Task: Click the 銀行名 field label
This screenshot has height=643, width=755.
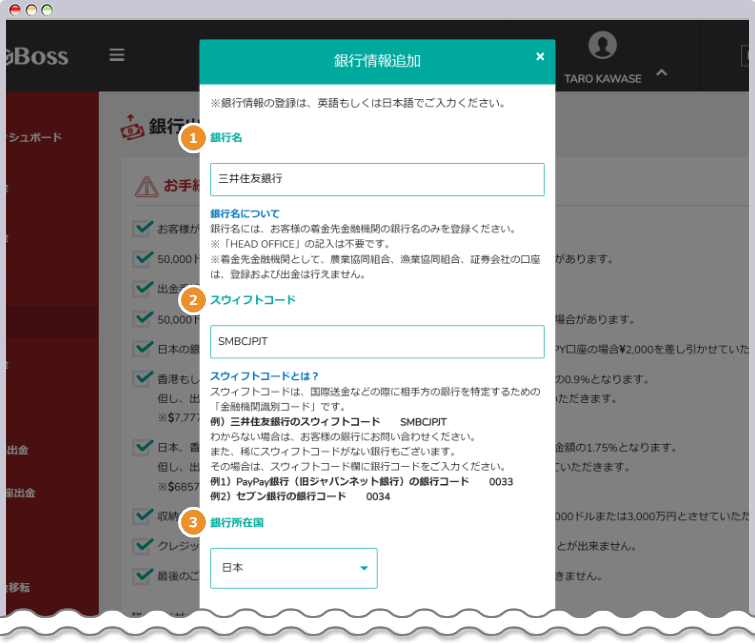Action: (226, 137)
